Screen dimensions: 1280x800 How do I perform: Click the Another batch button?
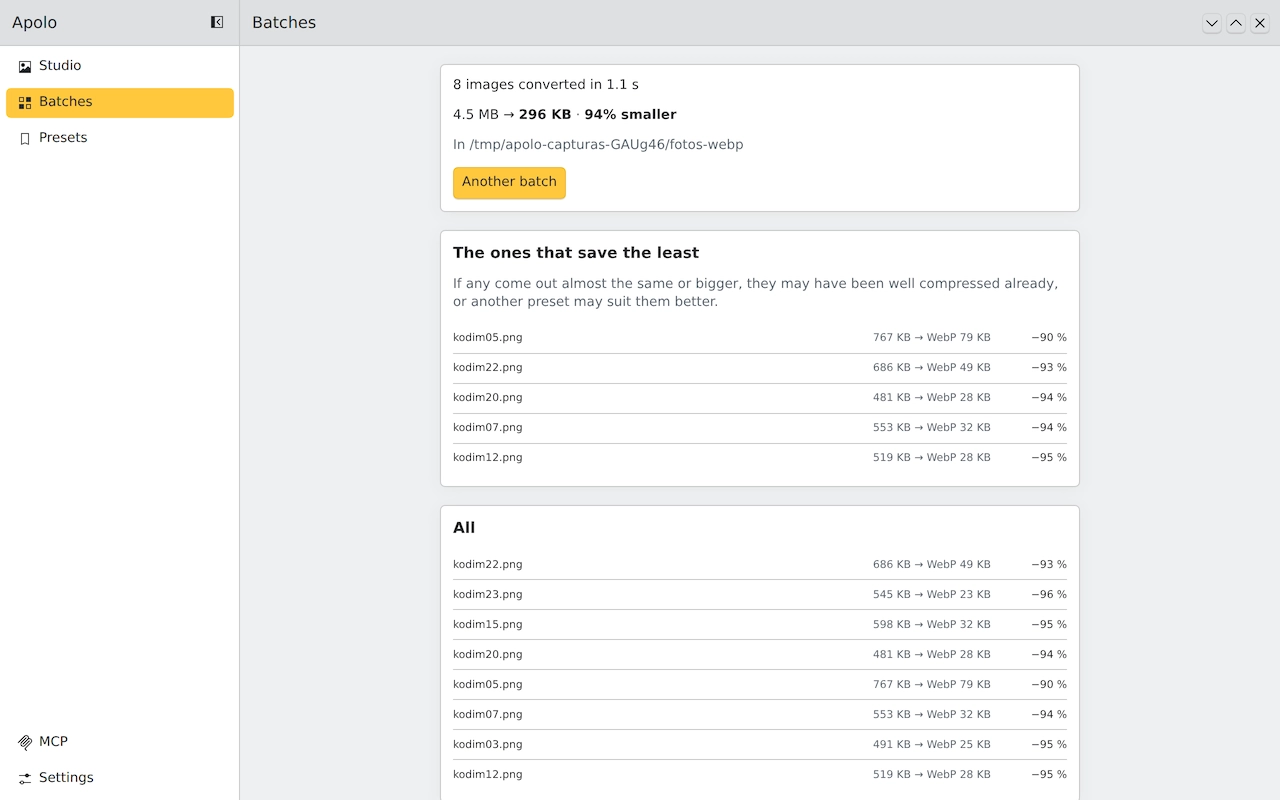509,182
